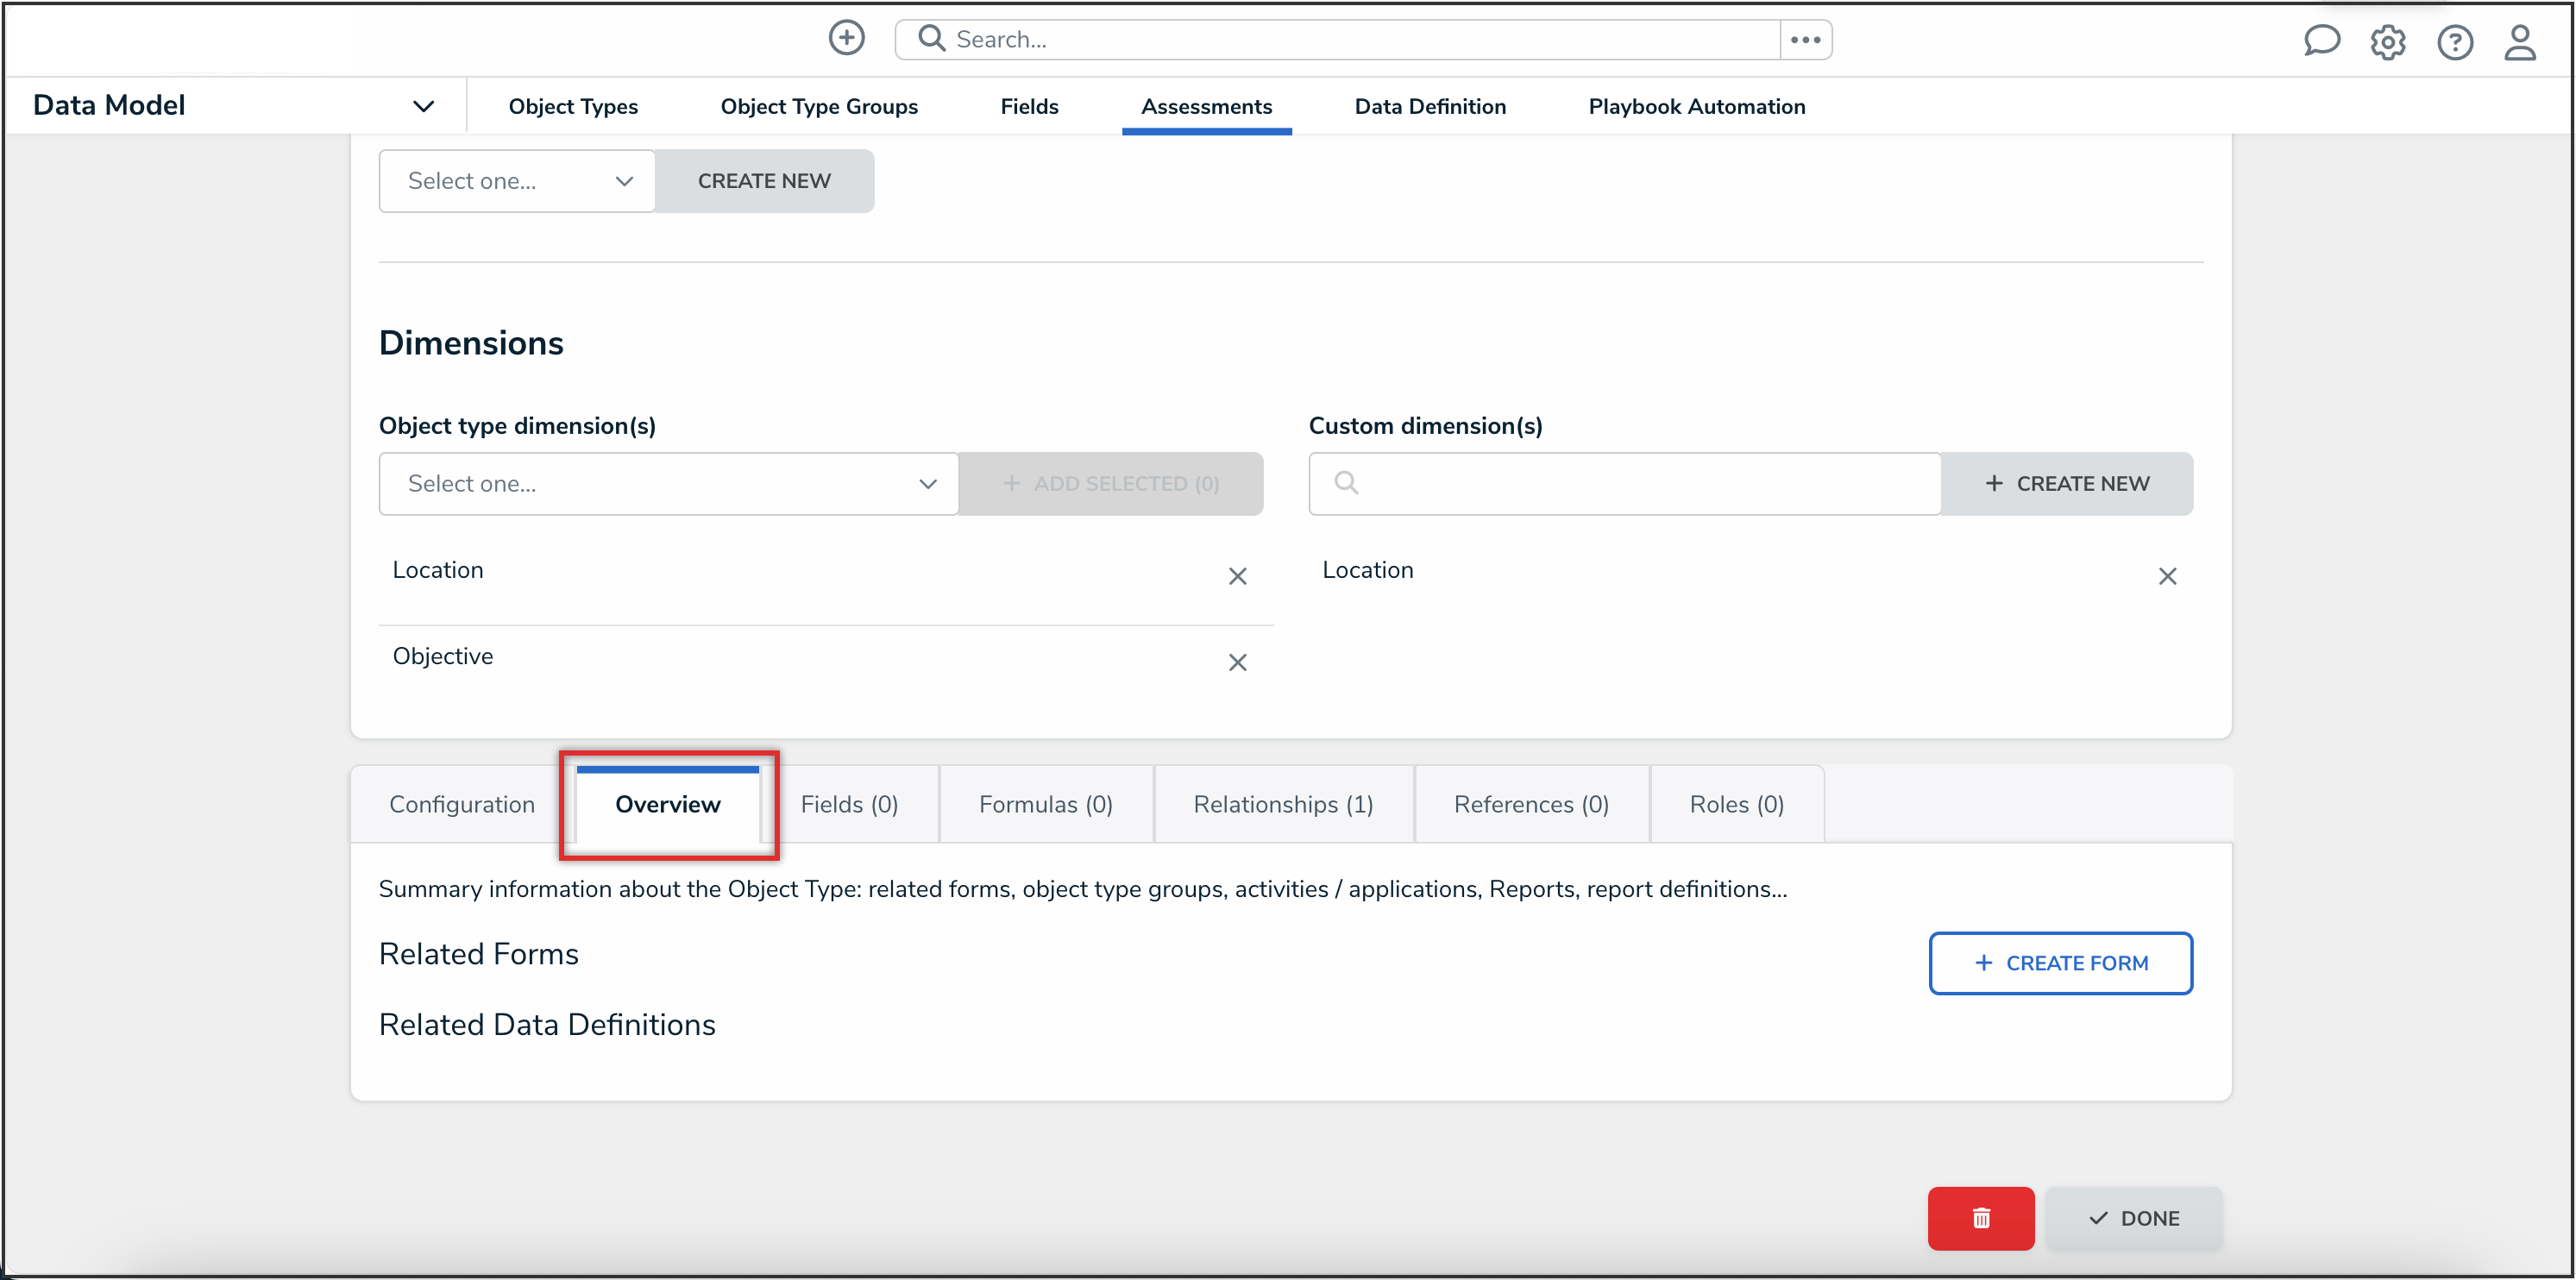The height and width of the screenshot is (1280, 2576).
Task: Open the top Select one dropdown
Action: pyautogui.click(x=517, y=181)
